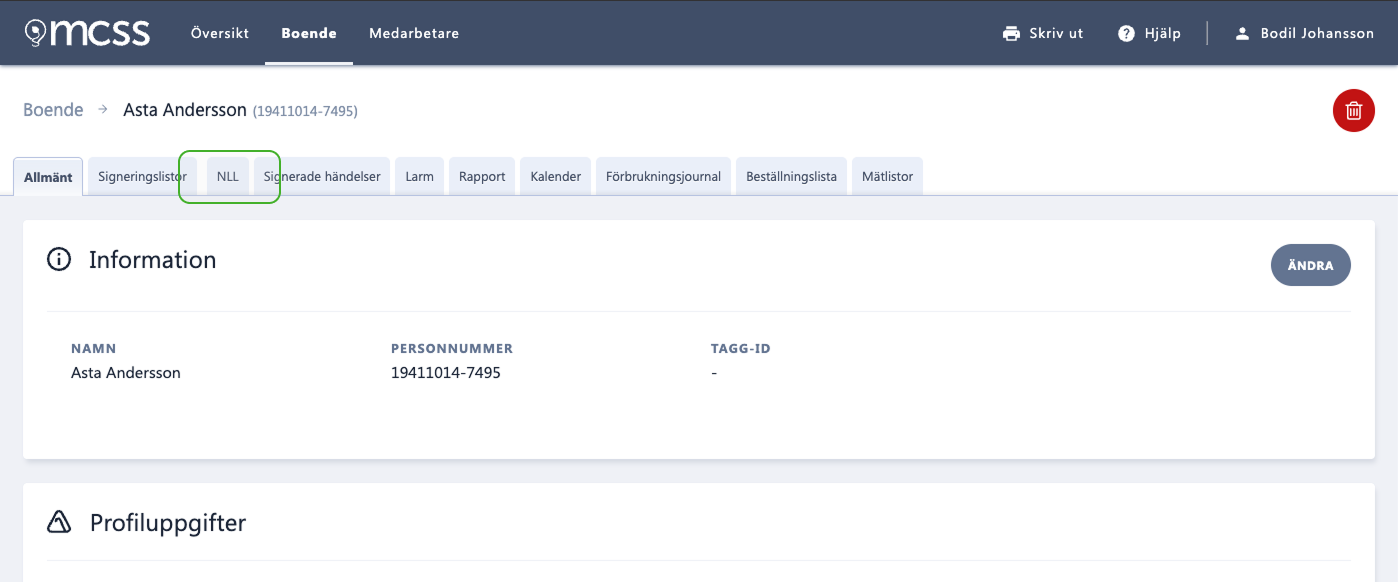Viewport: 1398px width, 582px height.
Task: Open the Rapport tab
Action: point(482,177)
